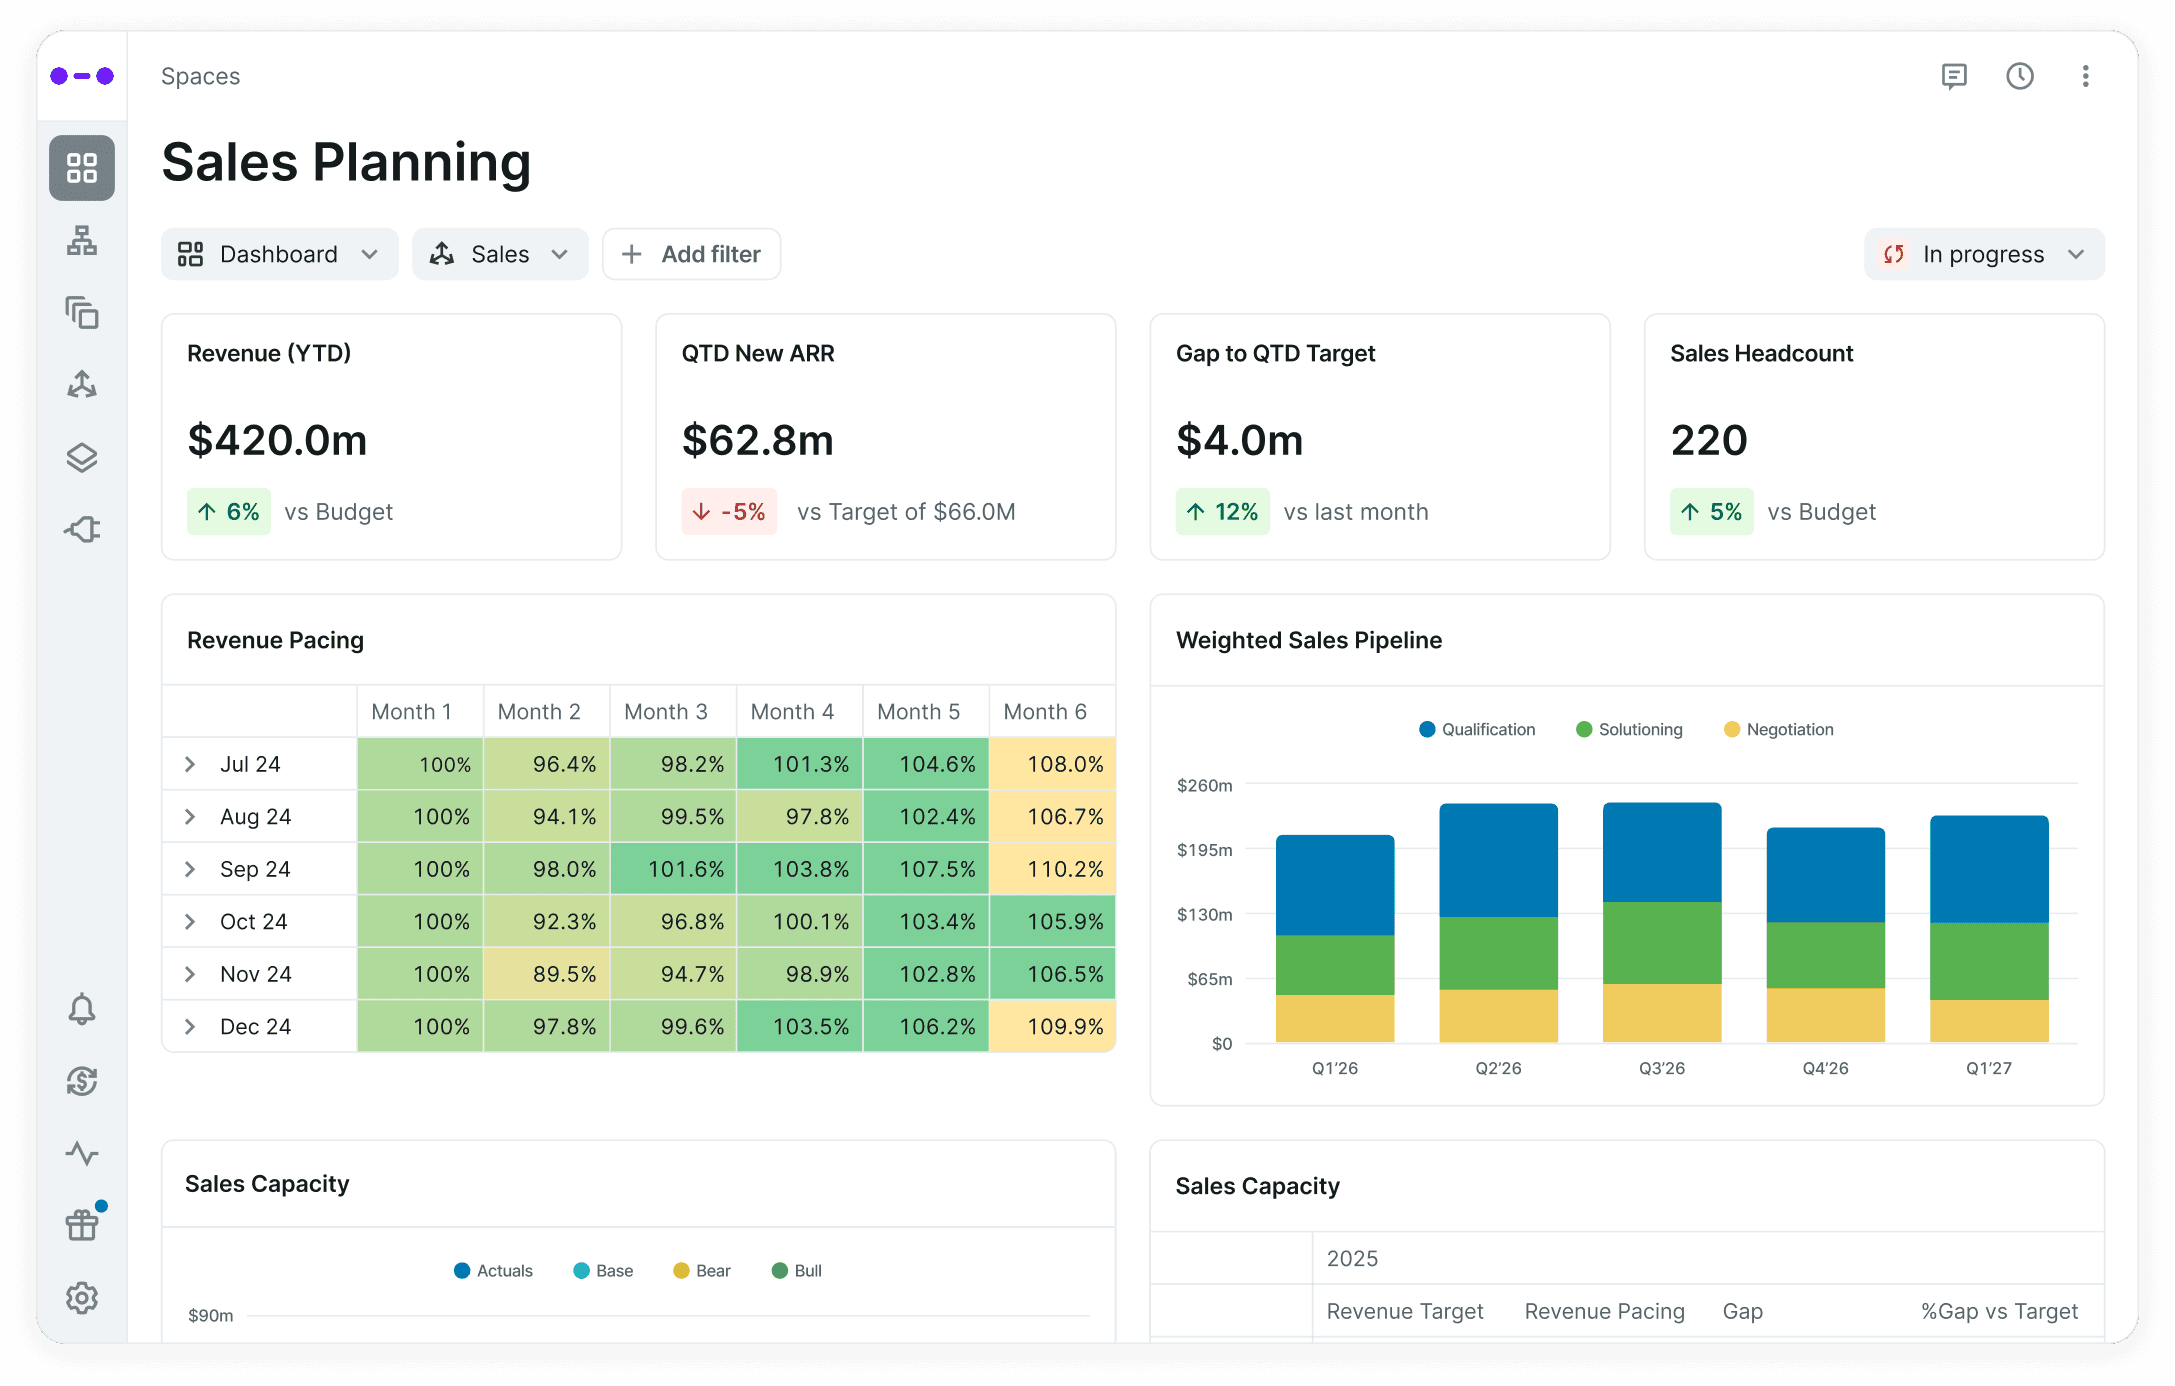Toggle Qualification series in pipeline legend
Viewport: 2175px width, 1386px height.
tap(1477, 729)
